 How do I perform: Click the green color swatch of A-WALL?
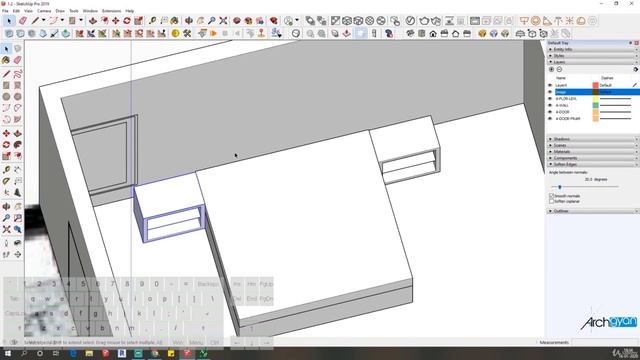[x=596, y=105]
